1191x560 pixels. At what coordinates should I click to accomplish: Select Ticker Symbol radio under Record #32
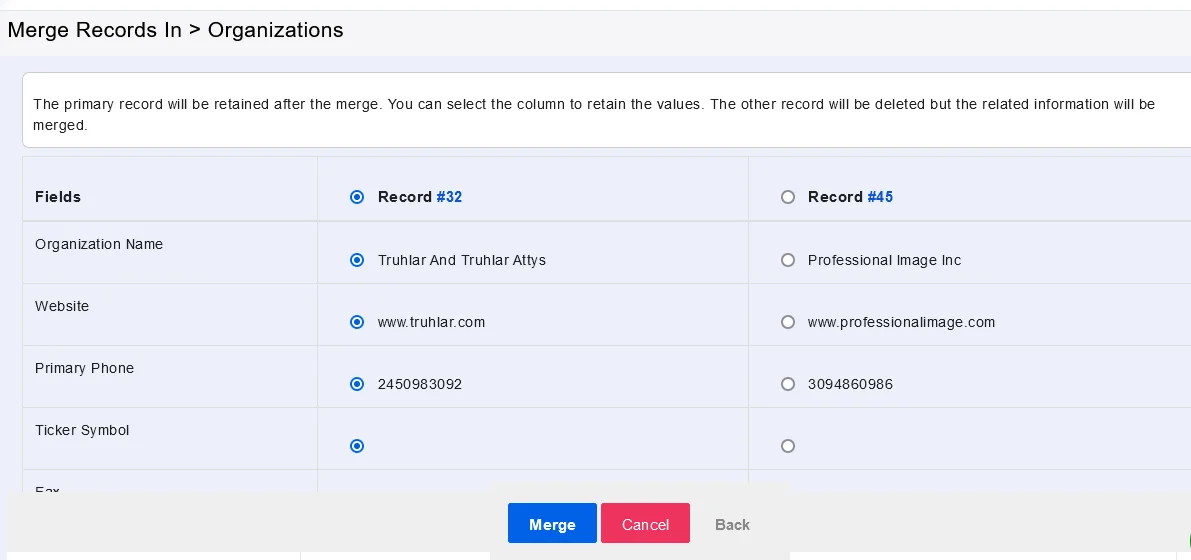357,446
